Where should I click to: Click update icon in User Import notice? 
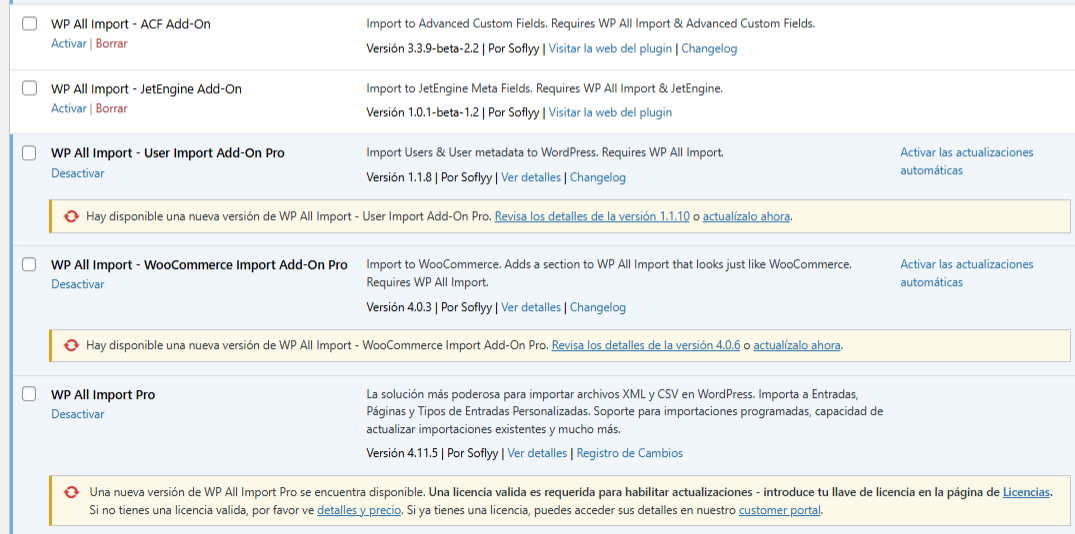click(x=71, y=216)
